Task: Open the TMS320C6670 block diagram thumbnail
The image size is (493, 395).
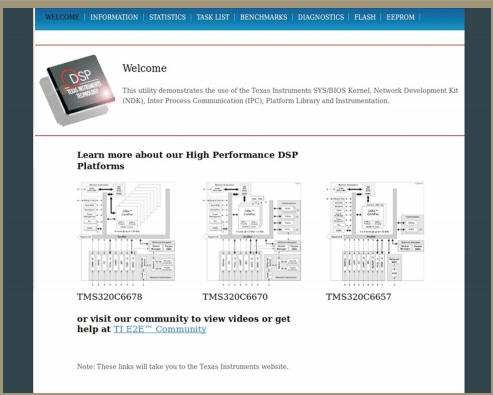Action: point(252,233)
